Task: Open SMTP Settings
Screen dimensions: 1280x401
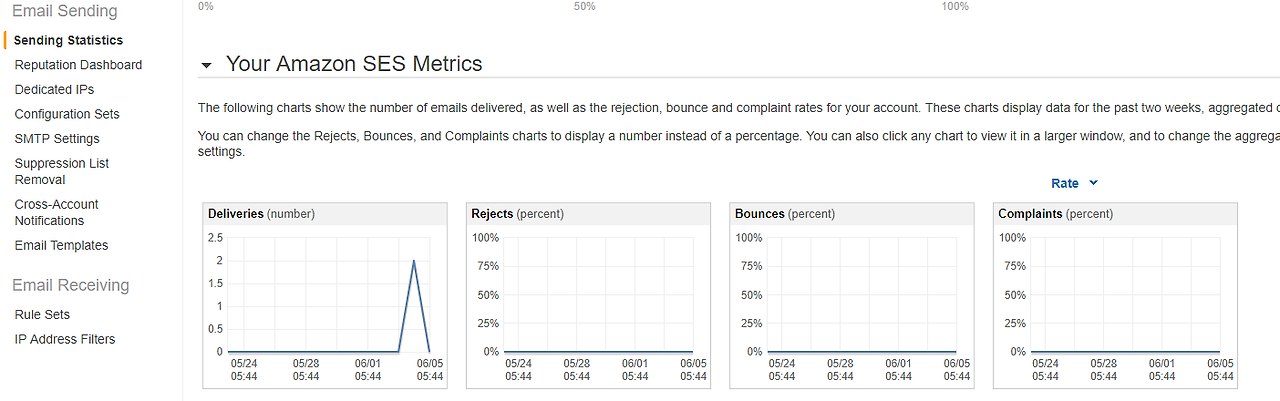Action: coord(57,139)
